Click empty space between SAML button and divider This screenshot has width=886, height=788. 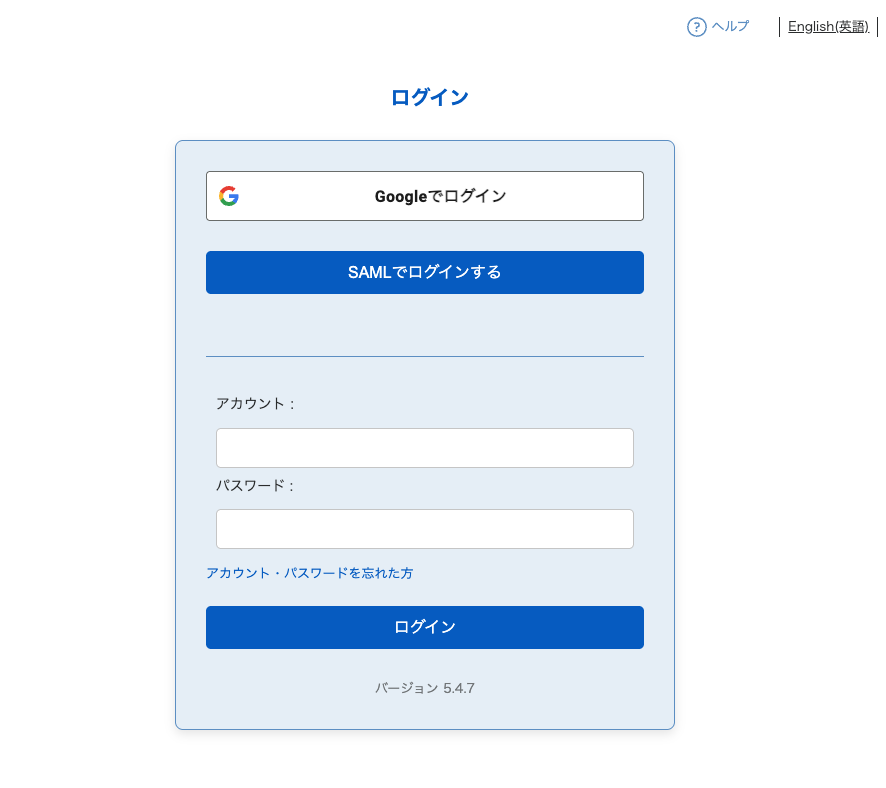pyautogui.click(x=424, y=325)
